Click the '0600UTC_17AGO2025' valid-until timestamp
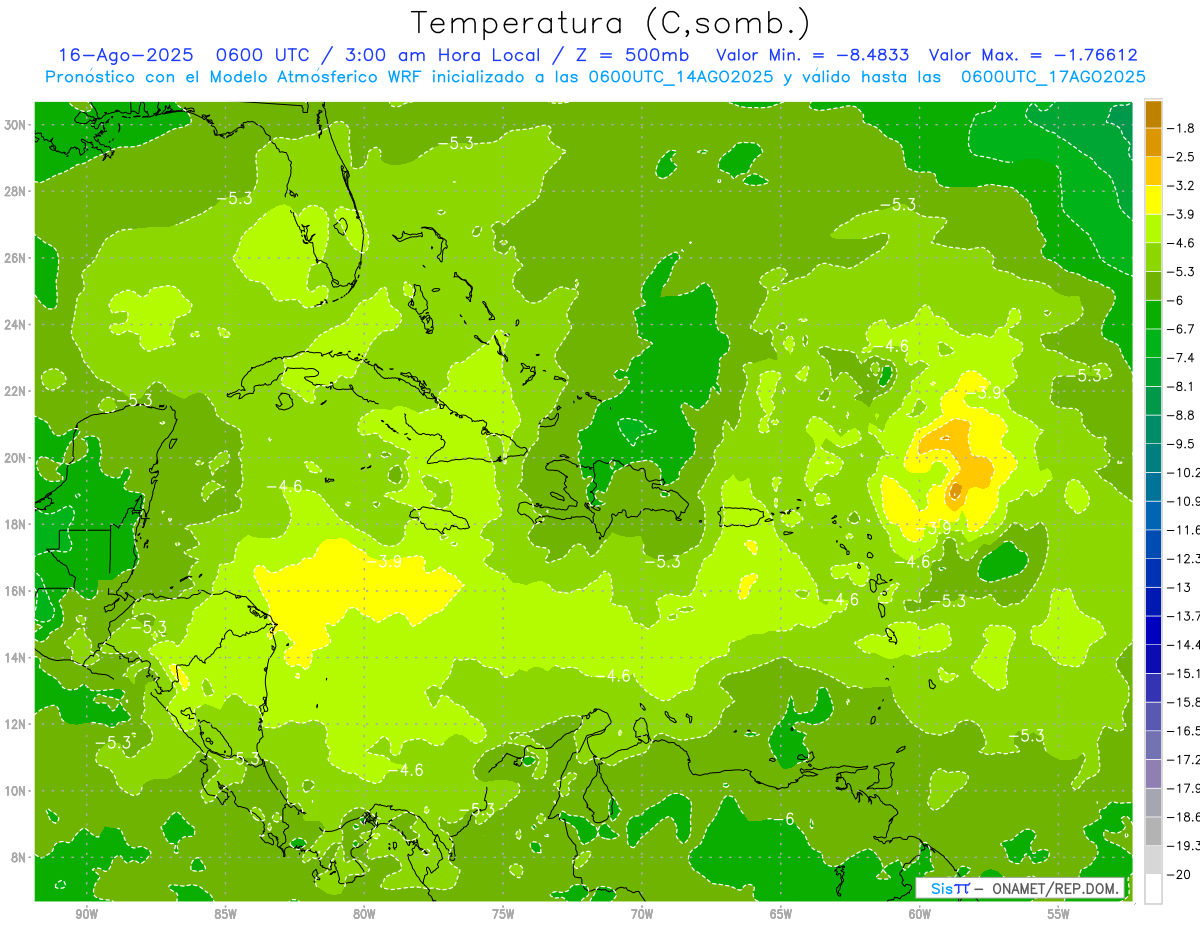1200x927 pixels. [x=1053, y=77]
